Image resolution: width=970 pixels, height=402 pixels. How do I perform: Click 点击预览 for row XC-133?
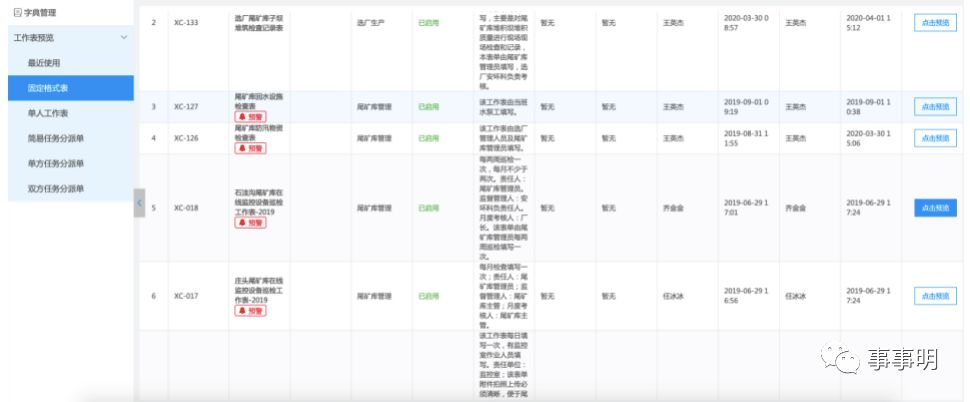pyautogui.click(x=935, y=24)
